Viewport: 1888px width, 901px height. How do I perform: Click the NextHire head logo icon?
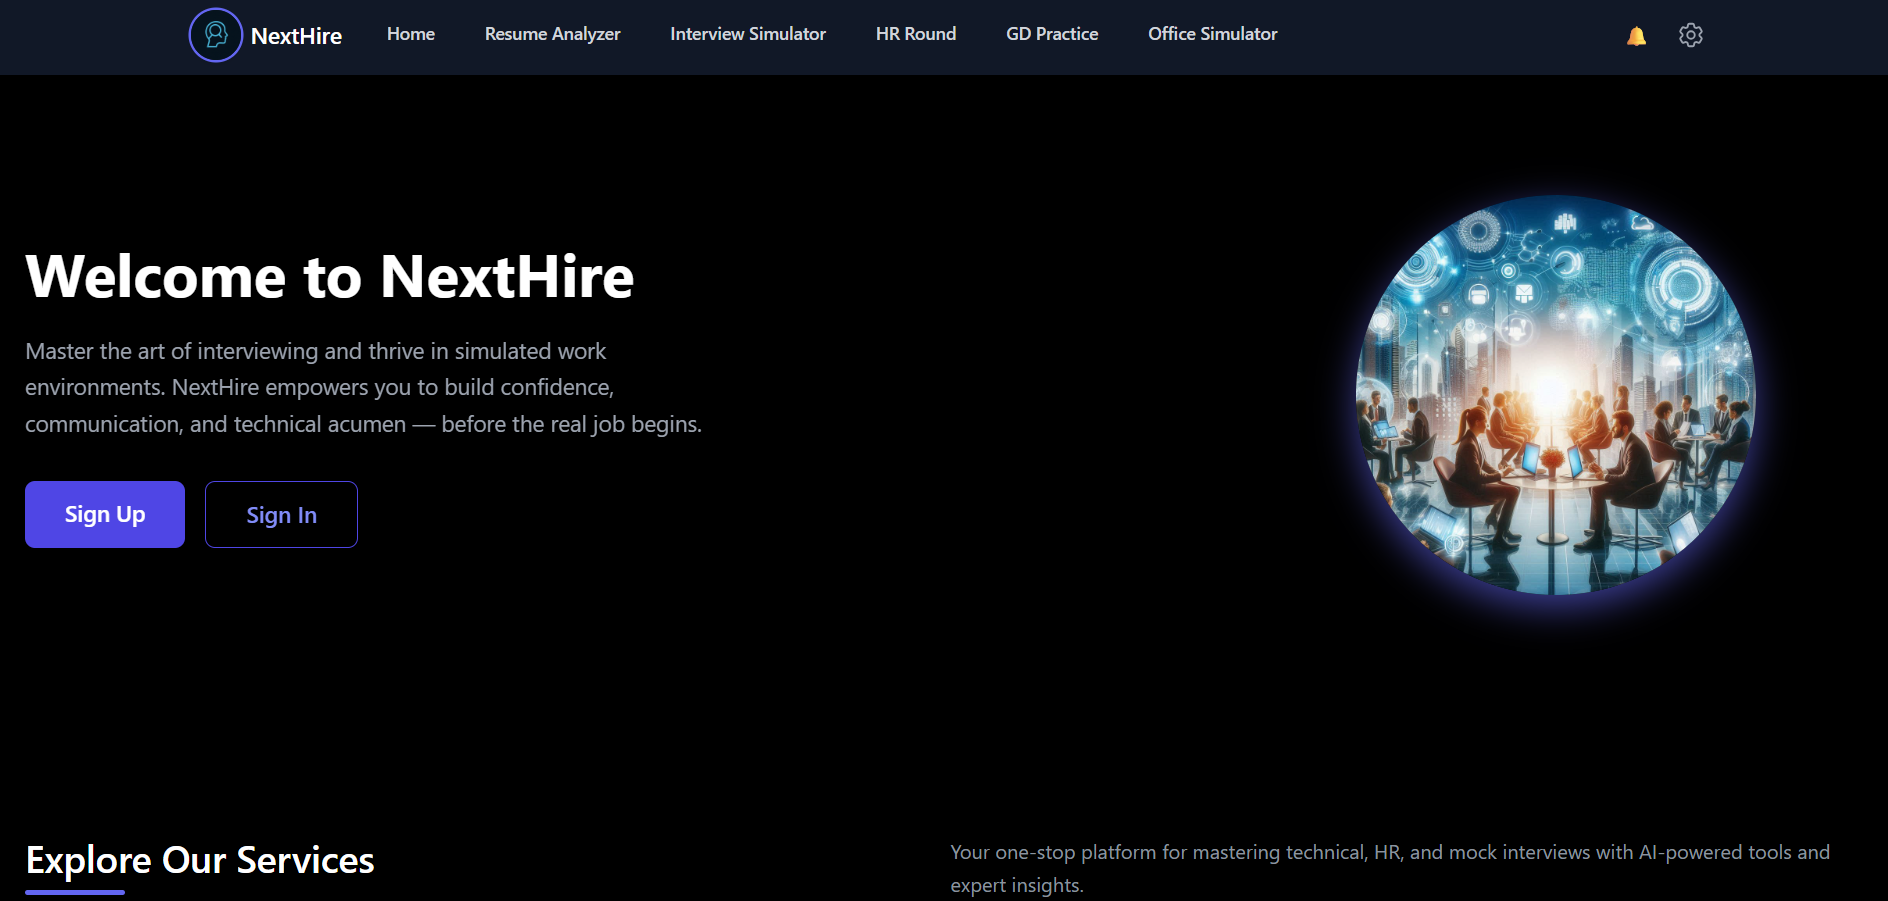click(x=215, y=35)
